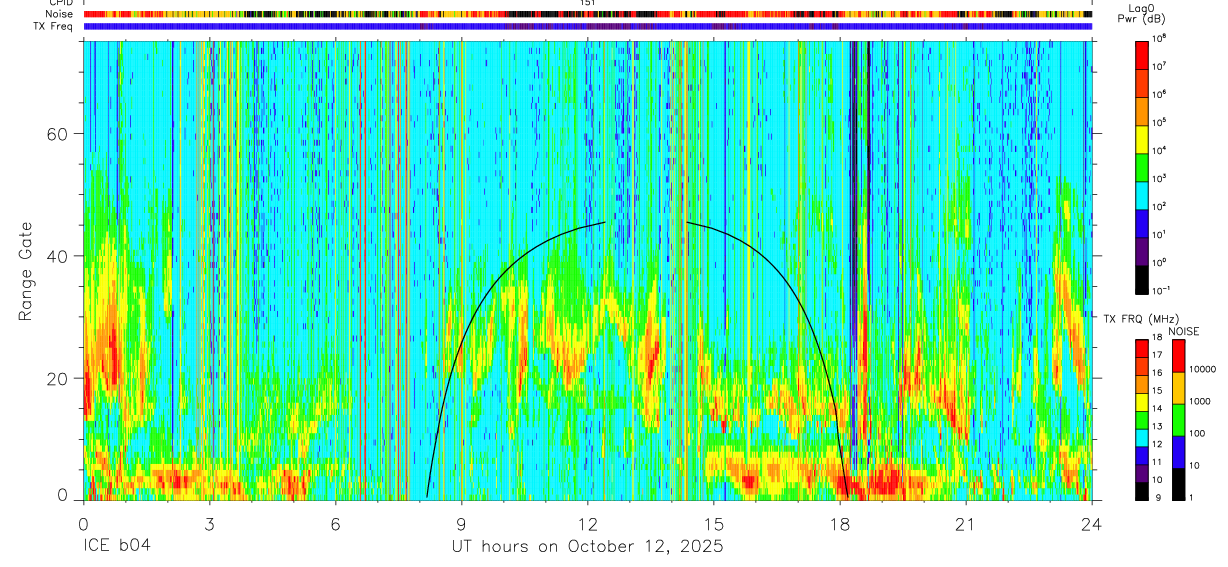Image resolution: width=1228 pixels, height=567 pixels.
Task: Pick the cyan segment of Lag0 power colorbar
Action: 1141,194
